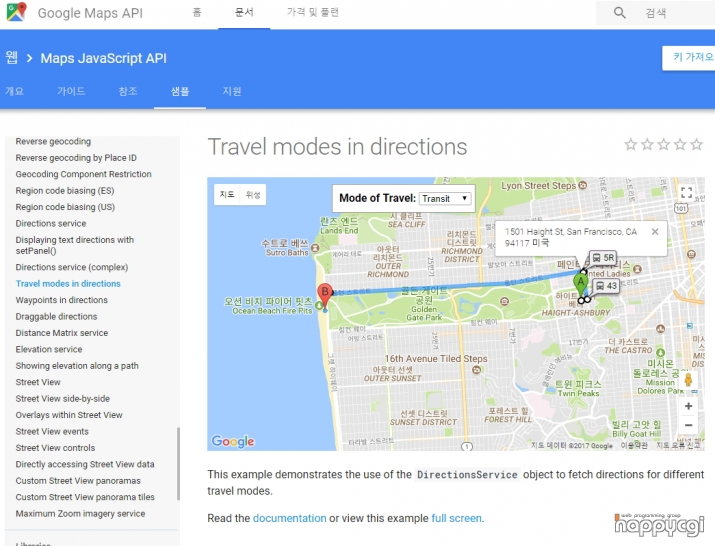Open the documentation link

[289, 518]
